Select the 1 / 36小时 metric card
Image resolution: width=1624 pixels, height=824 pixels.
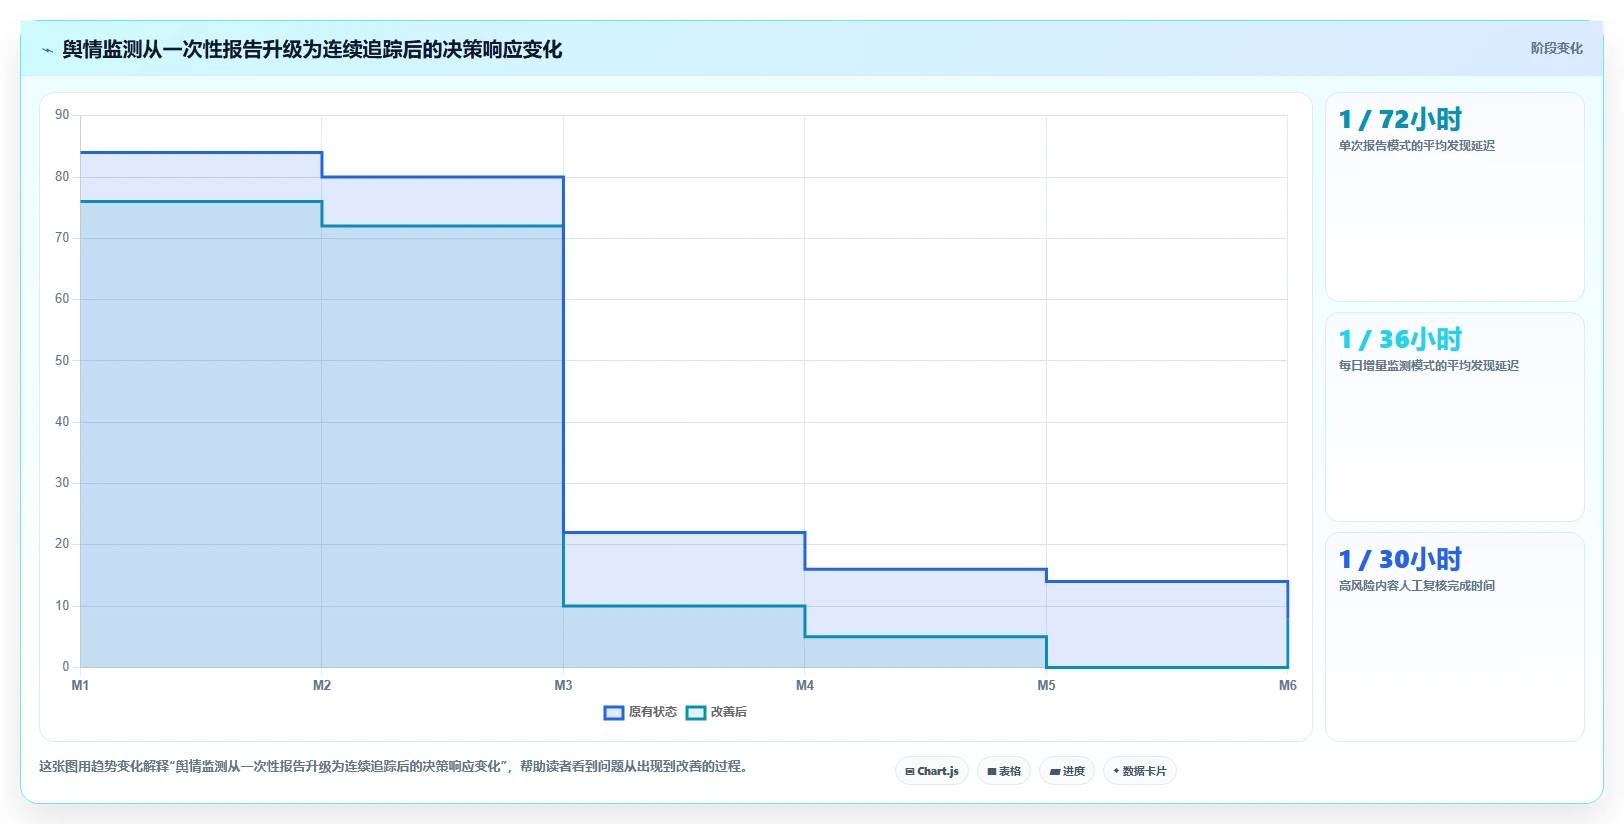point(1454,417)
